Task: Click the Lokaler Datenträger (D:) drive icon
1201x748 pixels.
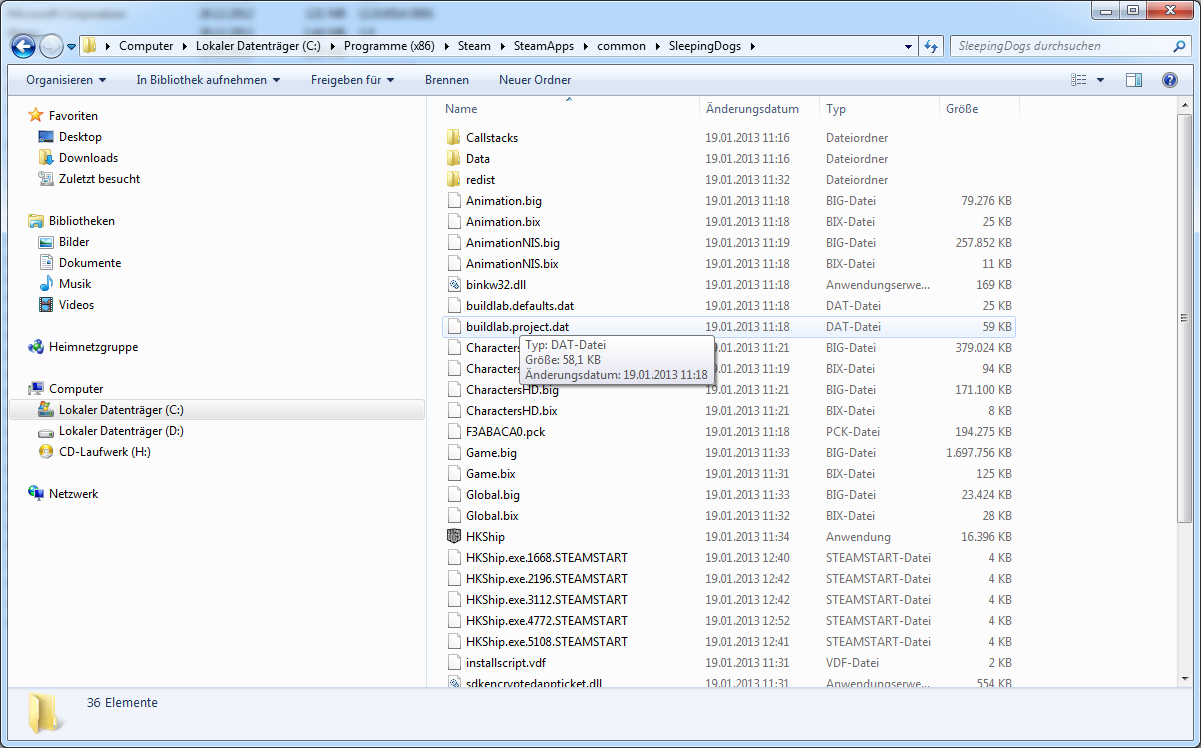Action: pos(46,431)
